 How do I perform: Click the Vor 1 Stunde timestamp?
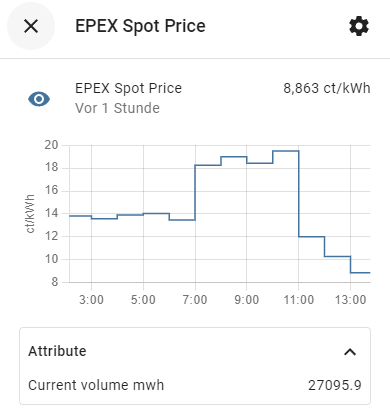[x=117, y=108]
